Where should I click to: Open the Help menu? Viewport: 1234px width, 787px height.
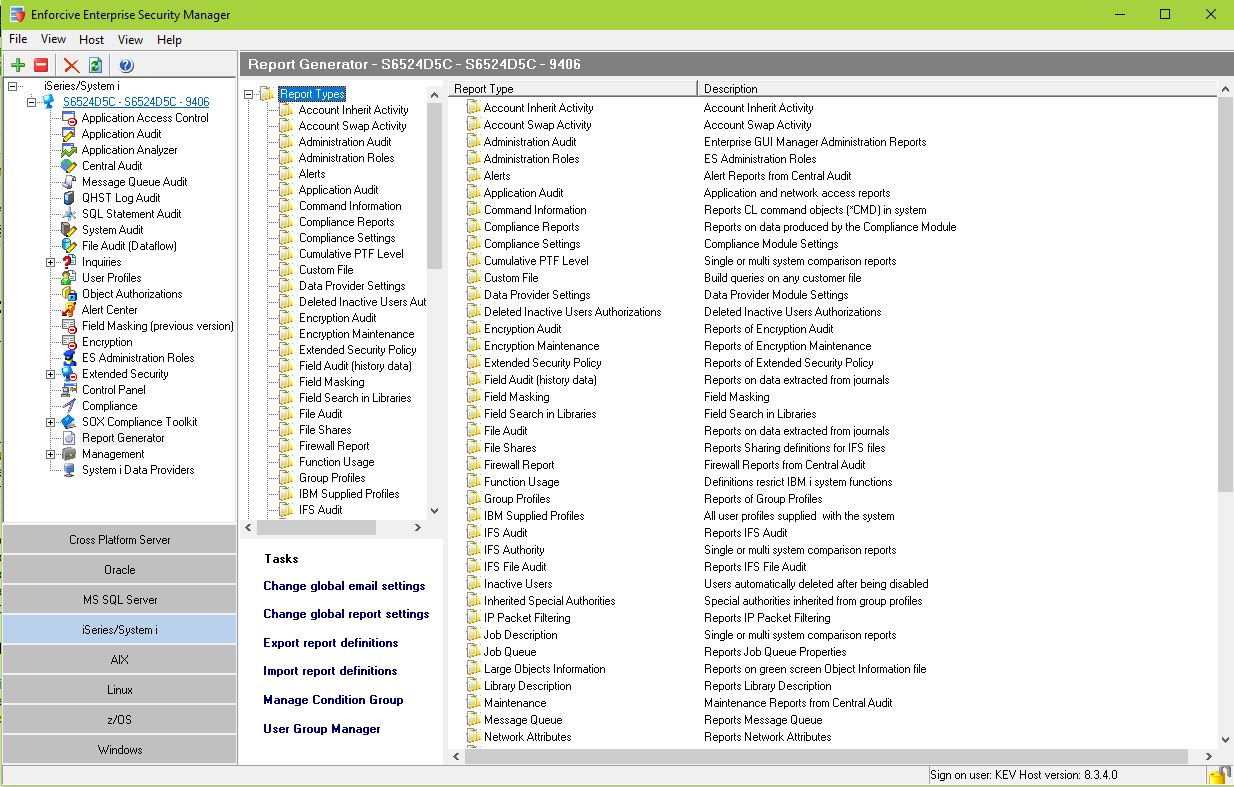coord(169,40)
